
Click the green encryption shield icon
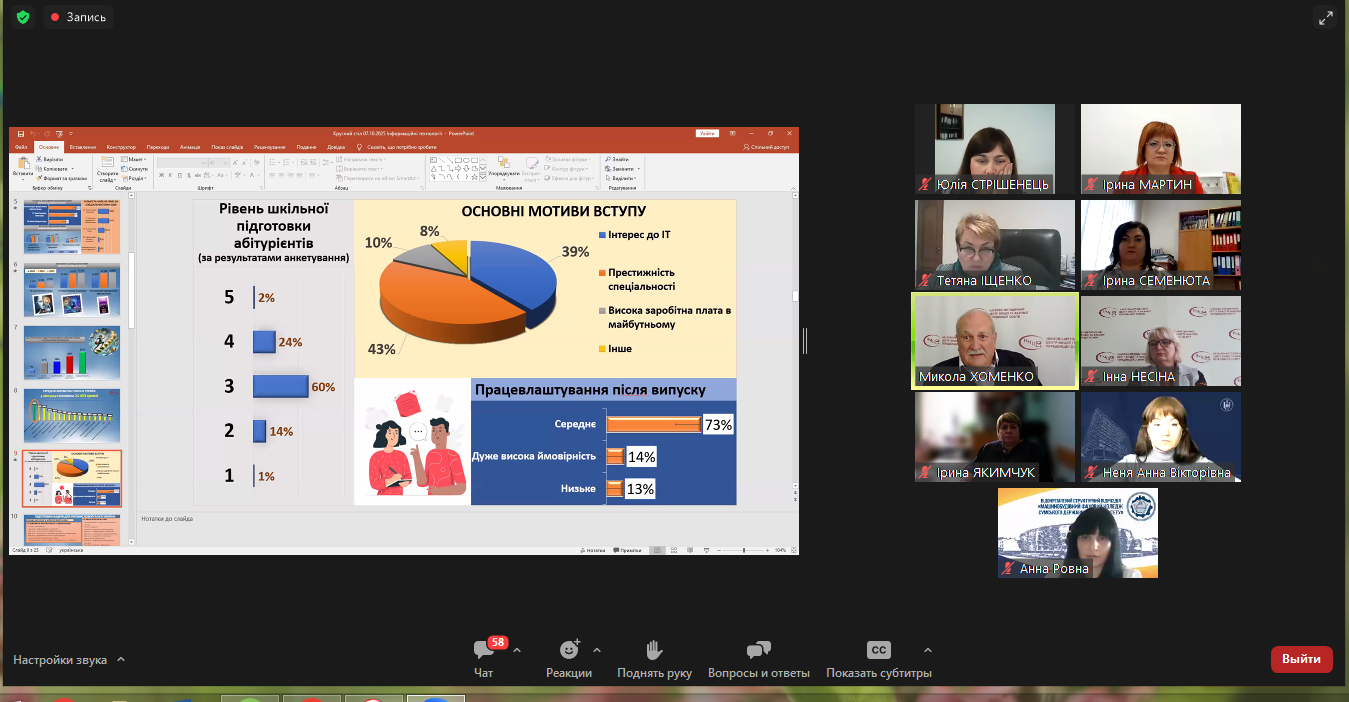pyautogui.click(x=23, y=17)
